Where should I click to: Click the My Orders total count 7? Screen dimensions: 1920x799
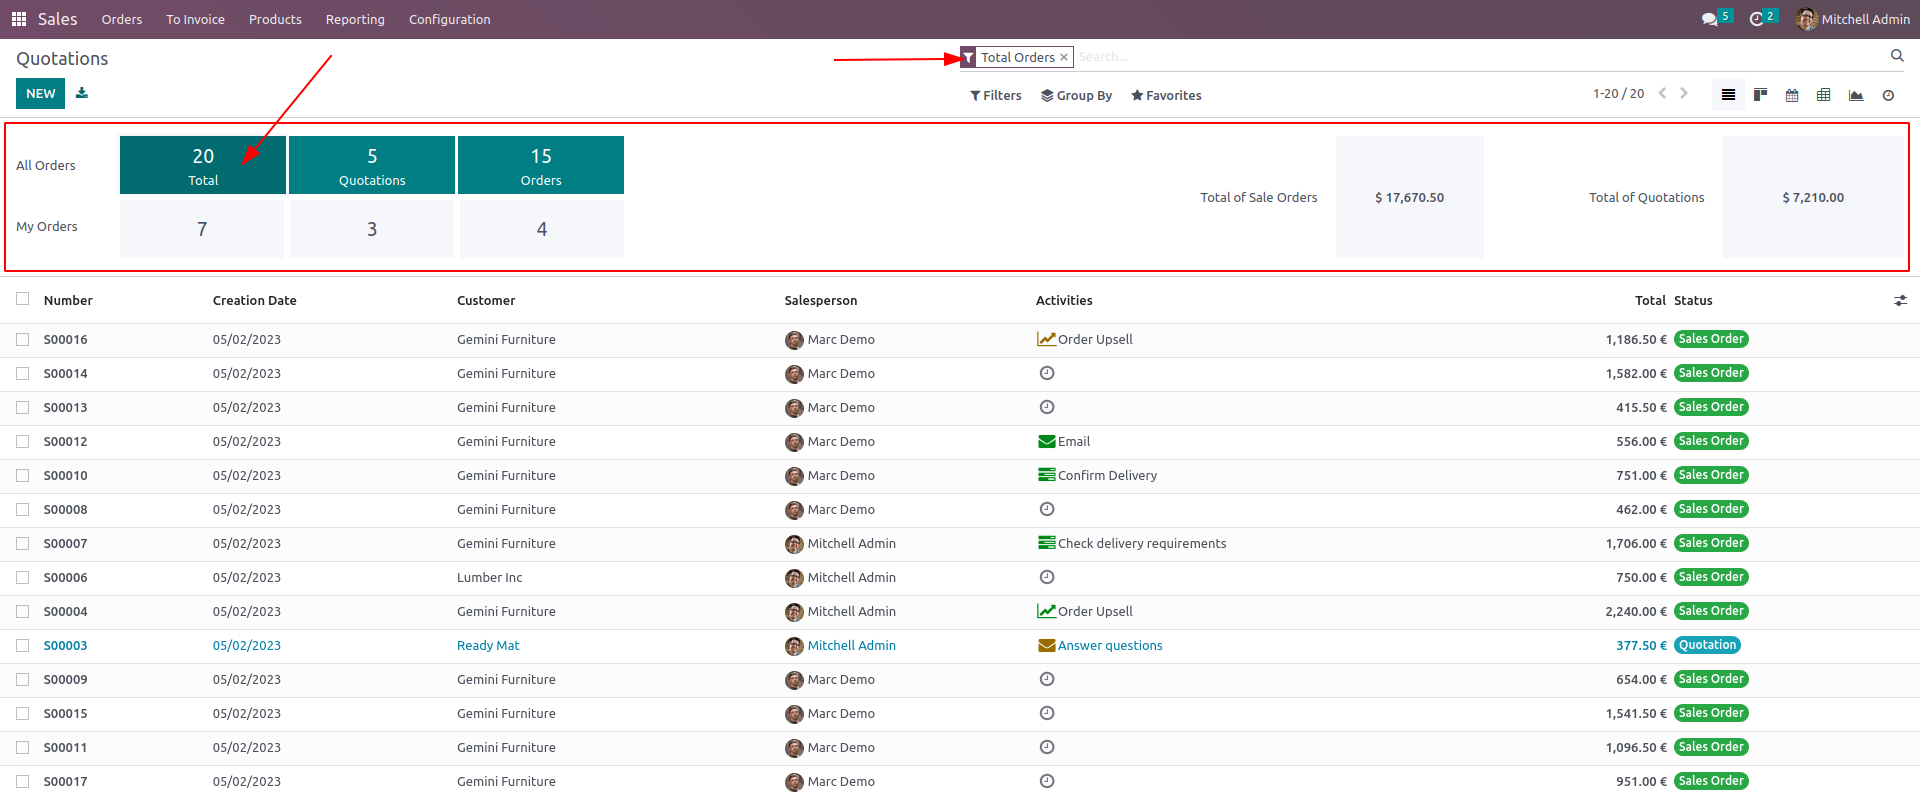202,229
